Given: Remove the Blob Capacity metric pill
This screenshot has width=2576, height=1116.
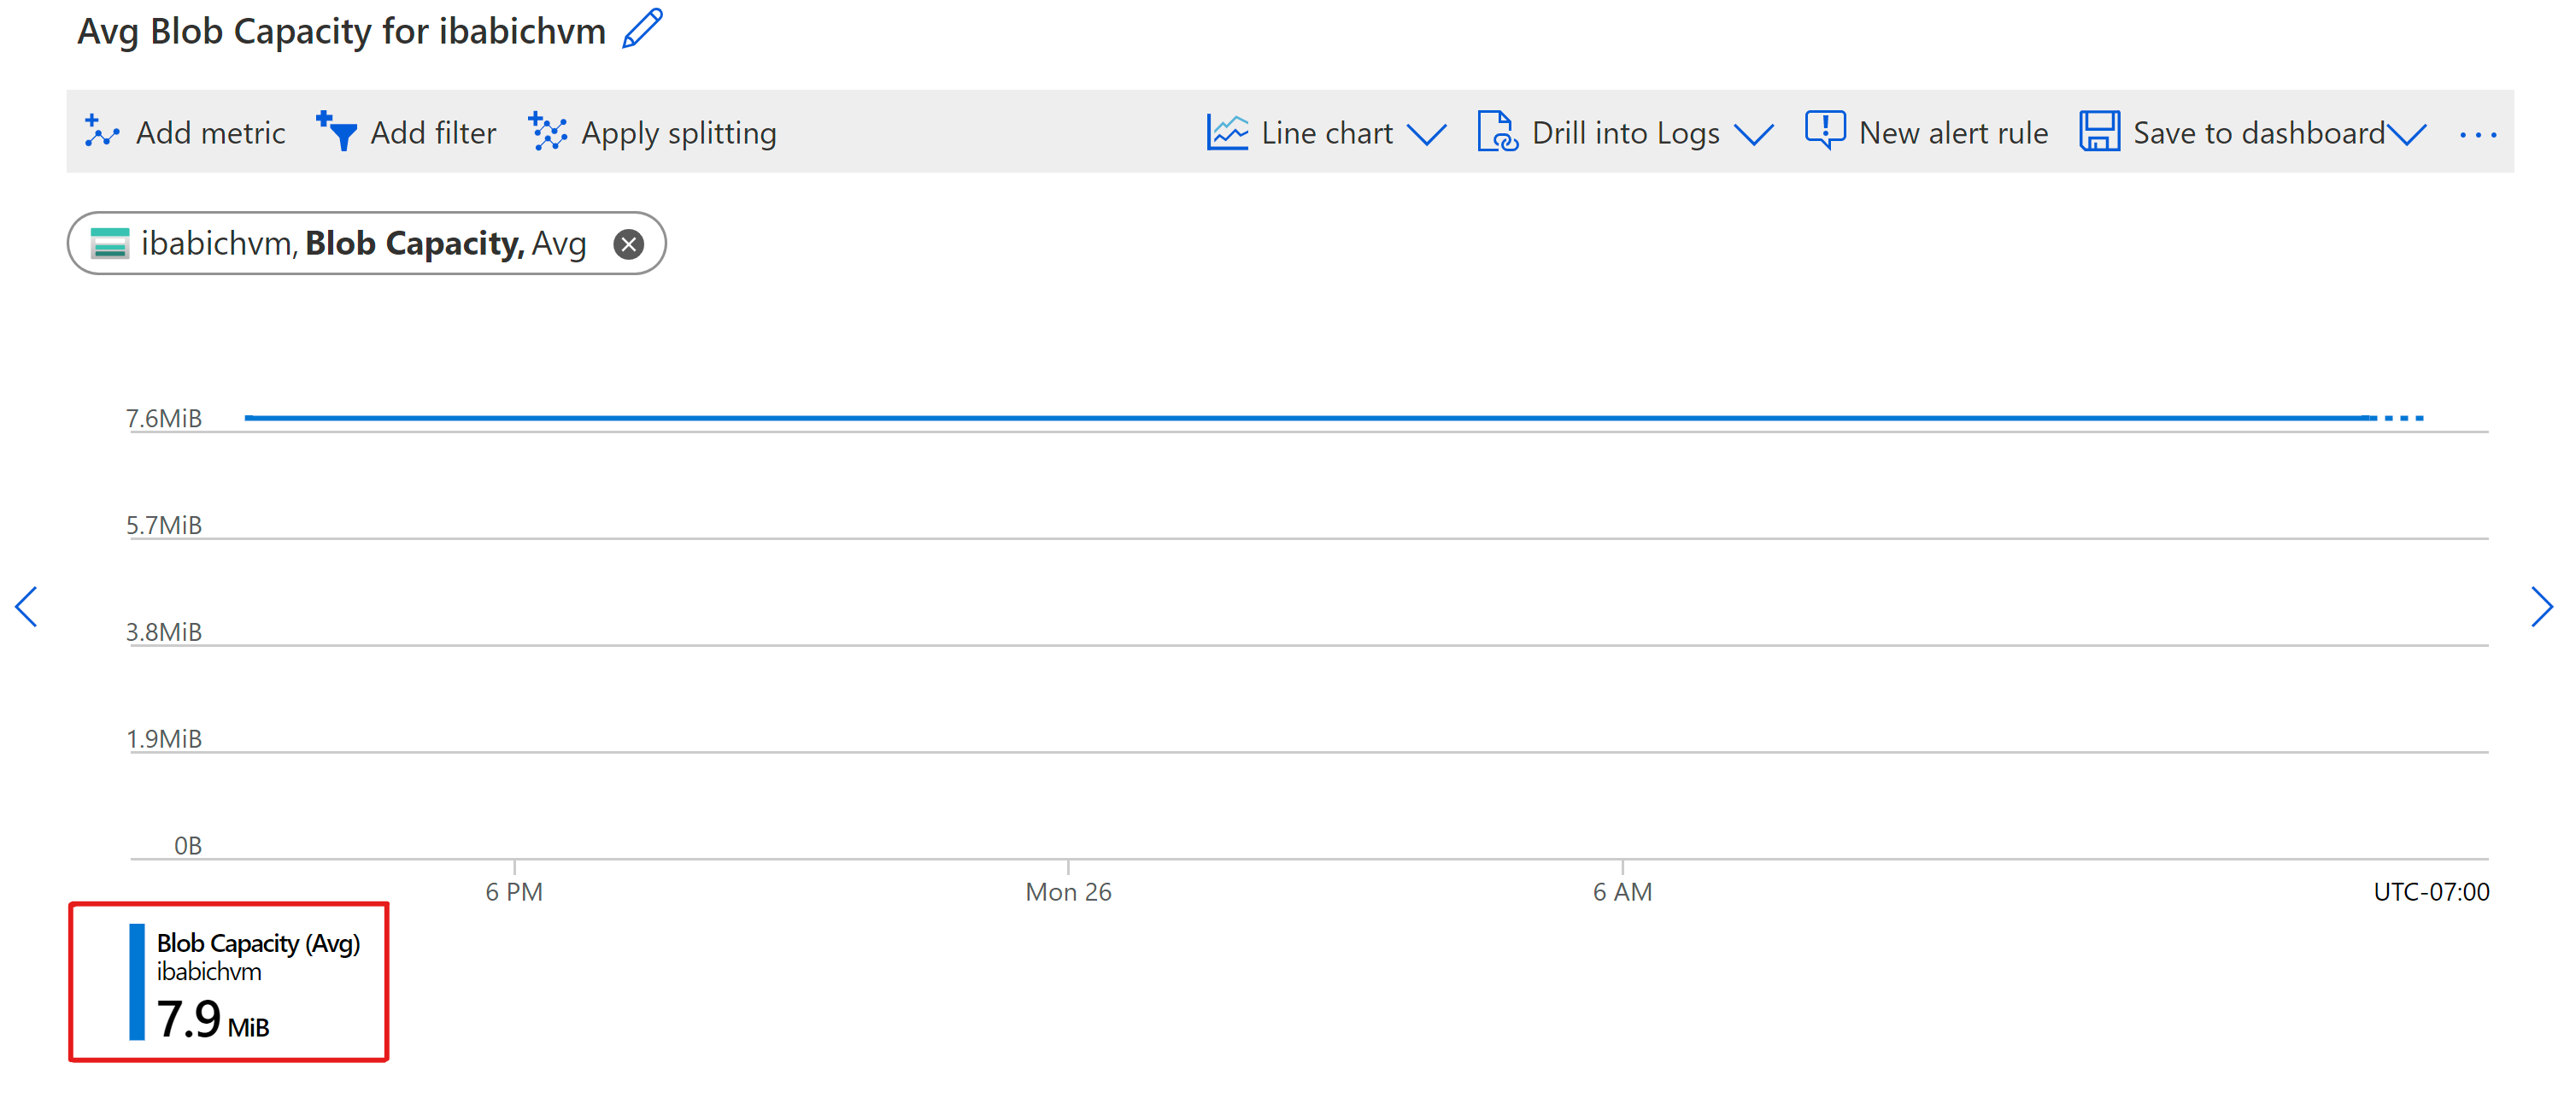Looking at the screenshot, I should pyautogui.click(x=628, y=244).
